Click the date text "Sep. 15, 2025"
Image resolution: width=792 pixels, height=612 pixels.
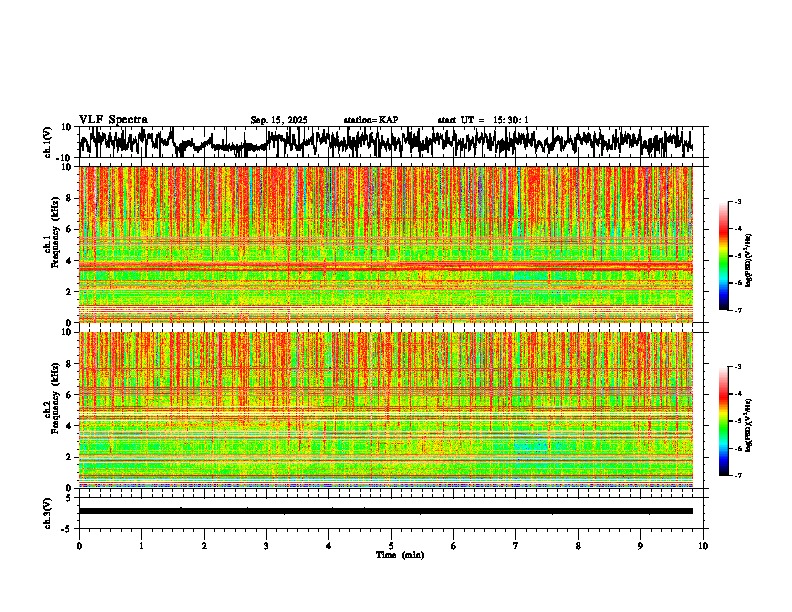279,120
